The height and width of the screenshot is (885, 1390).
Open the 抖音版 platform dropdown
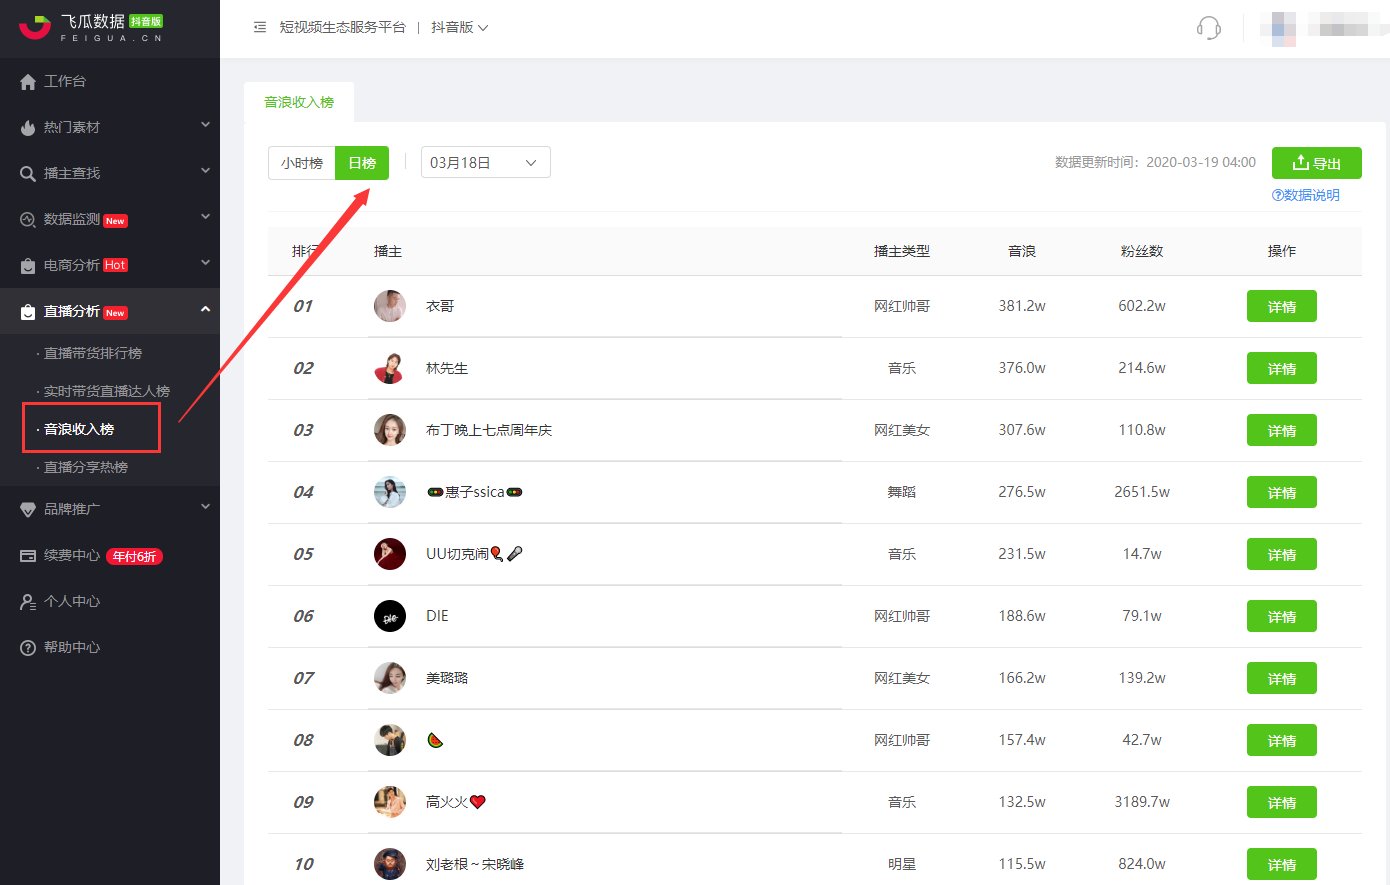[x=459, y=28]
